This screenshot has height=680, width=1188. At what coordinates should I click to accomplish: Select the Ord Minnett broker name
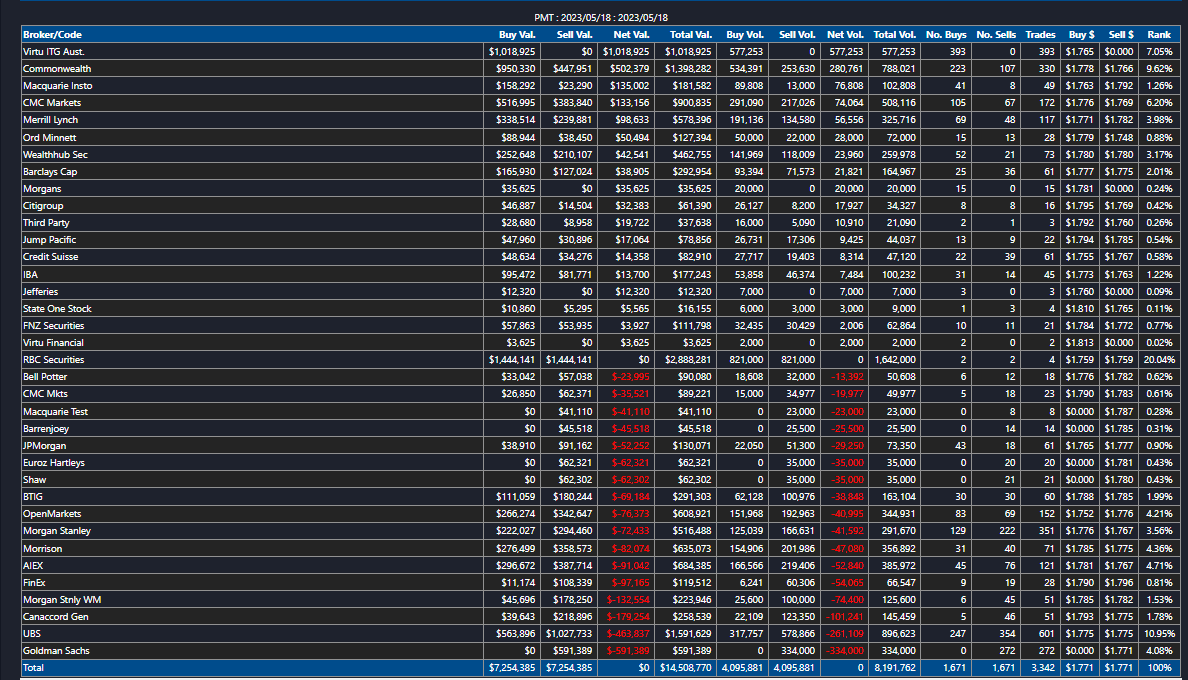point(49,138)
